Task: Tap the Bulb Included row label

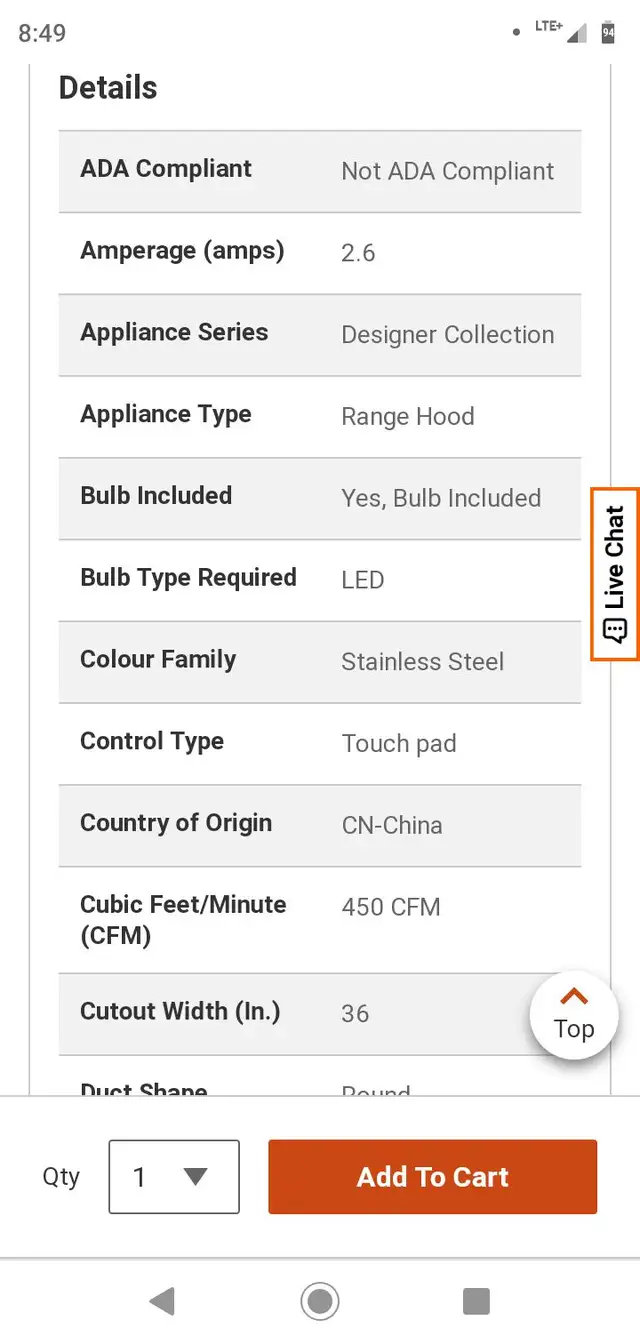Action: (x=156, y=496)
